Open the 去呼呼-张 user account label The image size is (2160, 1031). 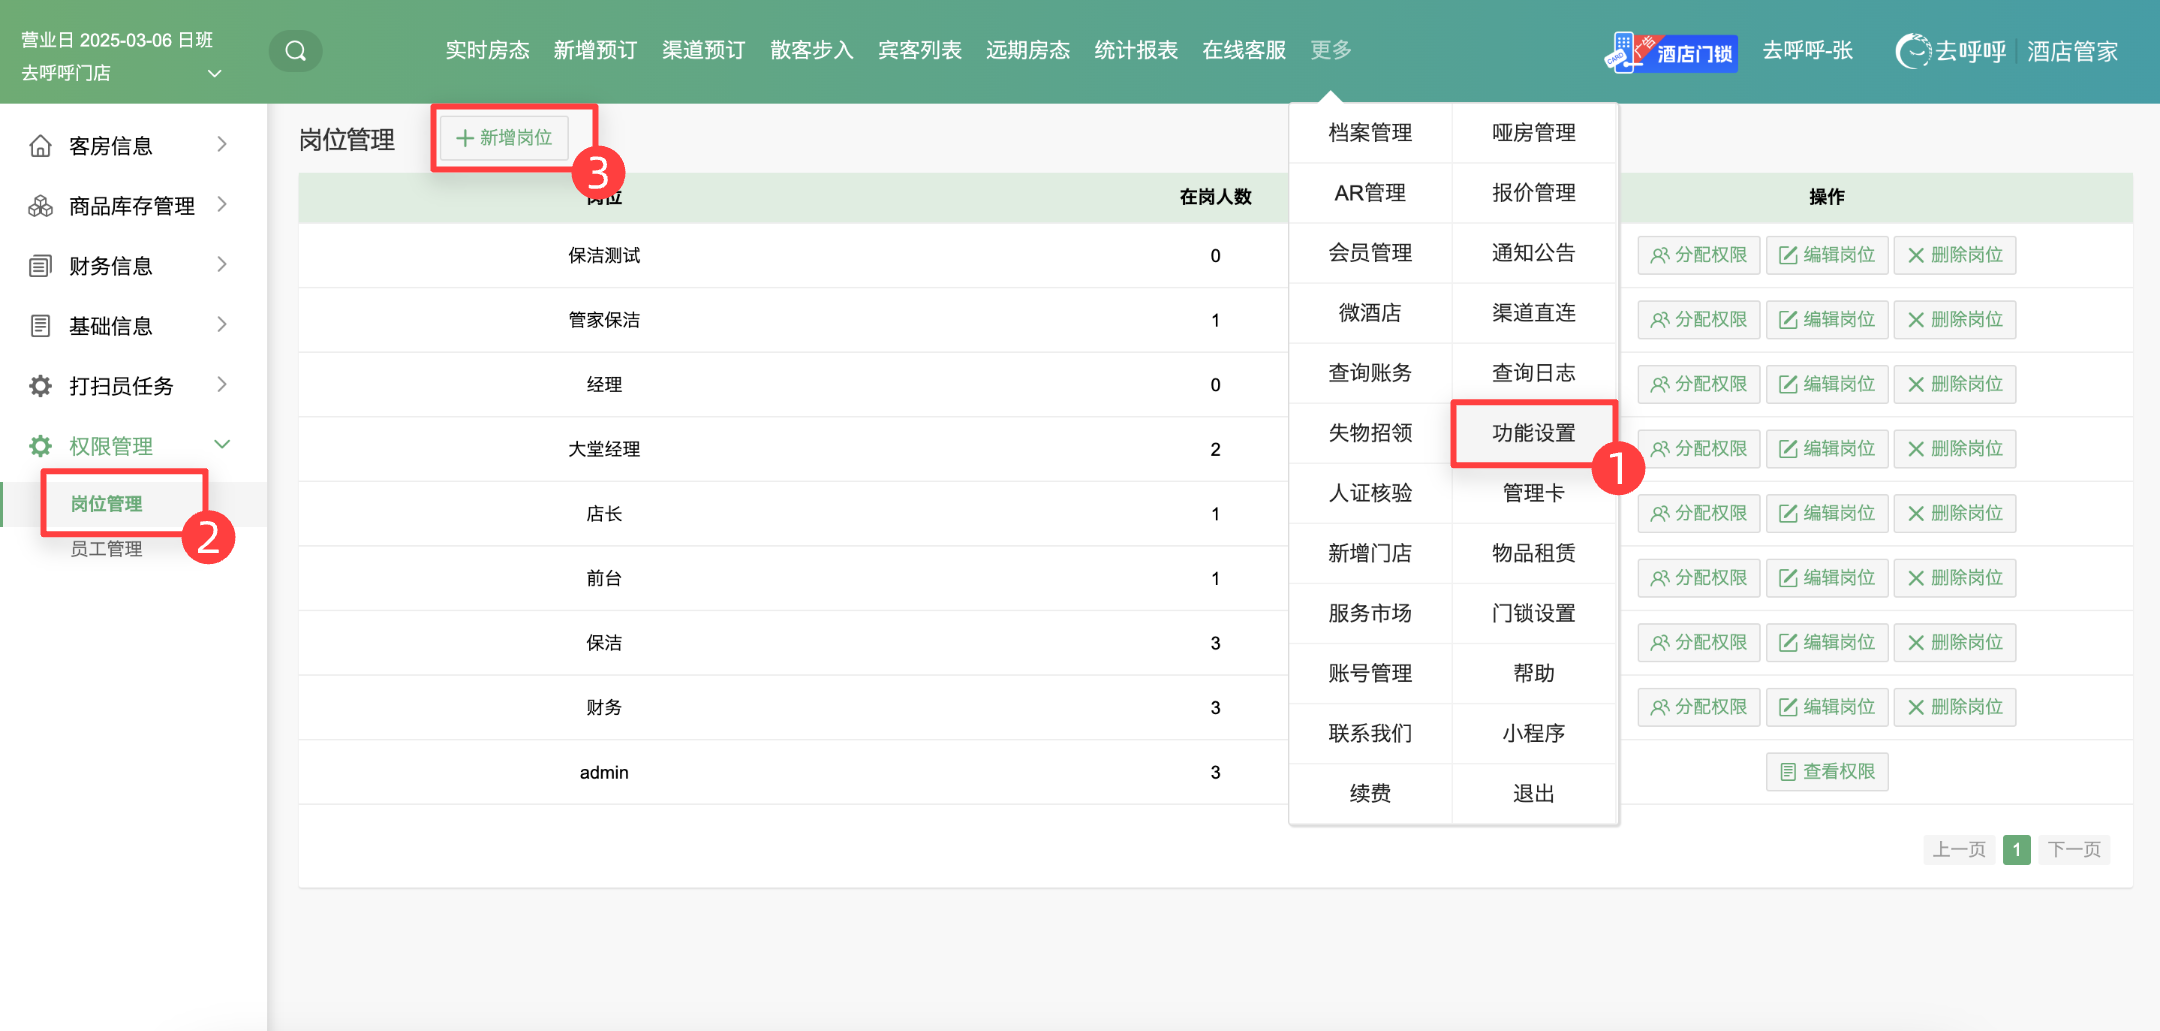click(1808, 51)
